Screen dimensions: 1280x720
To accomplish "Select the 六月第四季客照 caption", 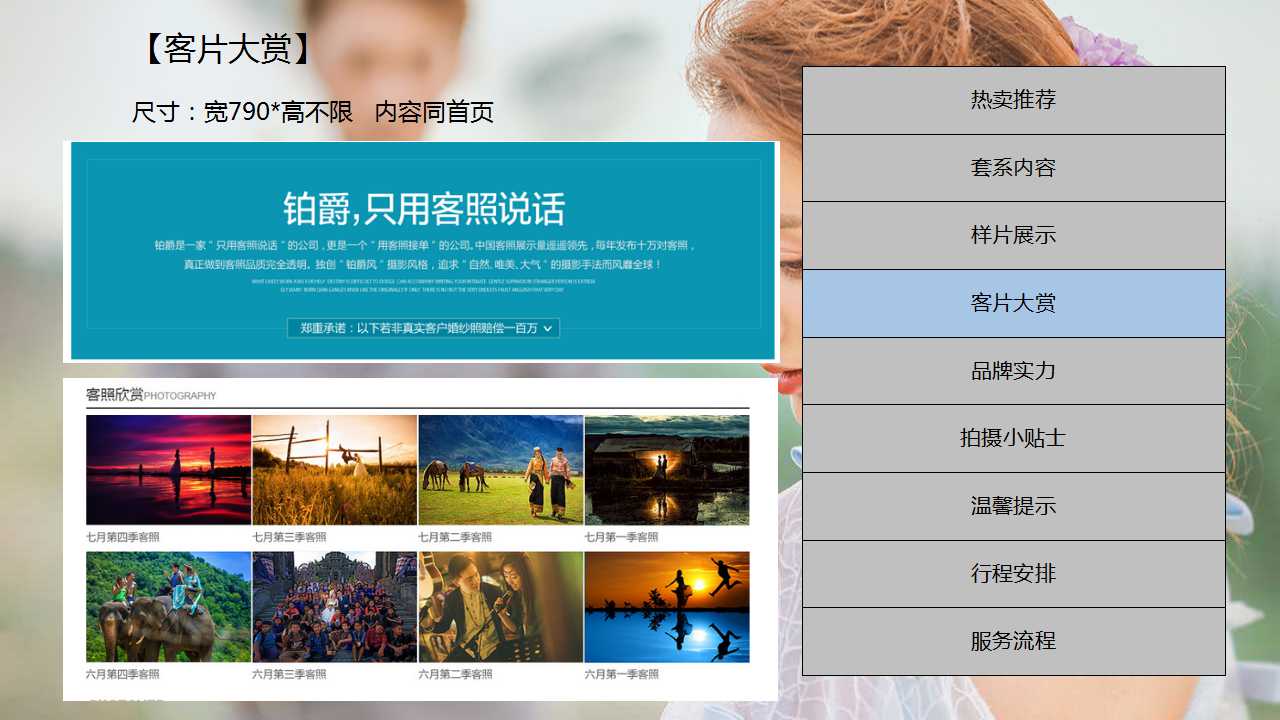I will click(123, 674).
